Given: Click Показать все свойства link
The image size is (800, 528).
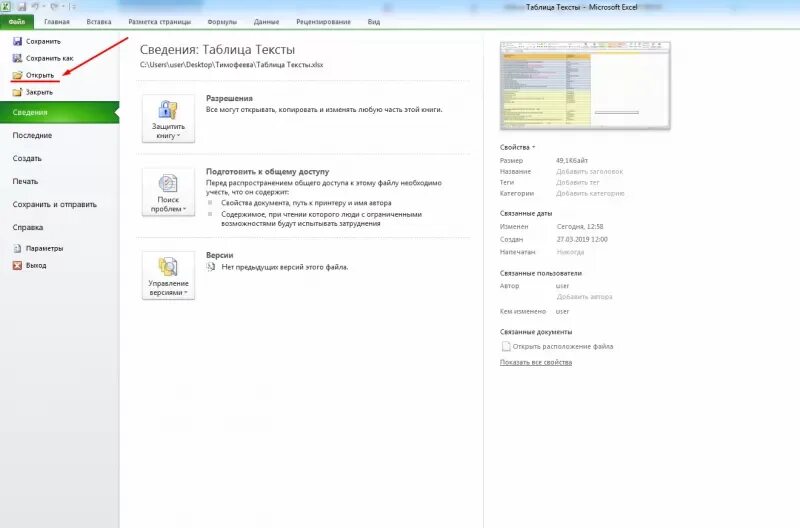Looking at the screenshot, I should tap(536, 362).
